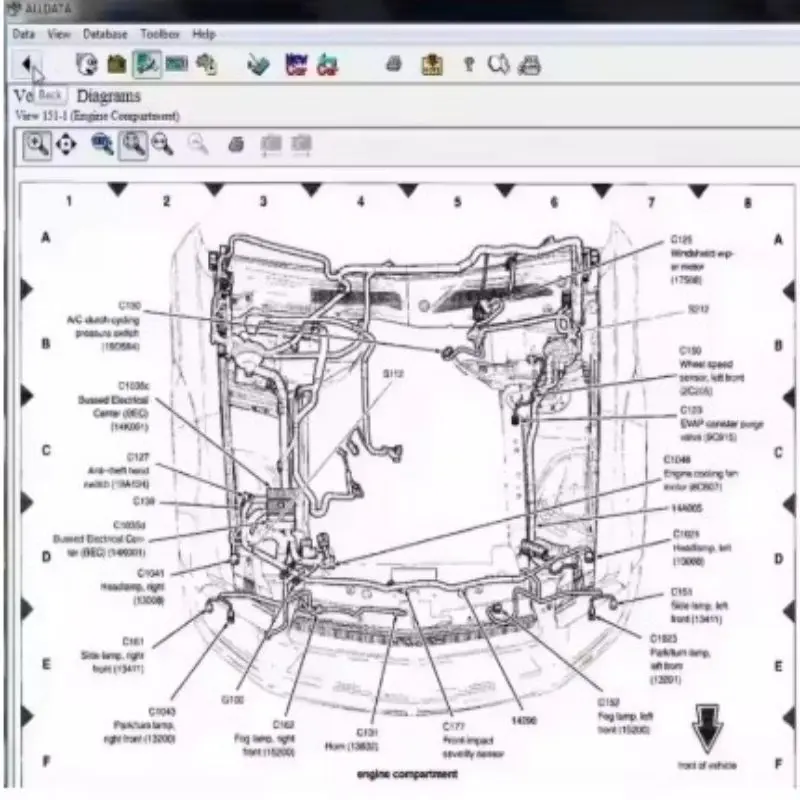The image size is (800, 800).
Task: Click the question mark help icon
Action: tap(469, 65)
